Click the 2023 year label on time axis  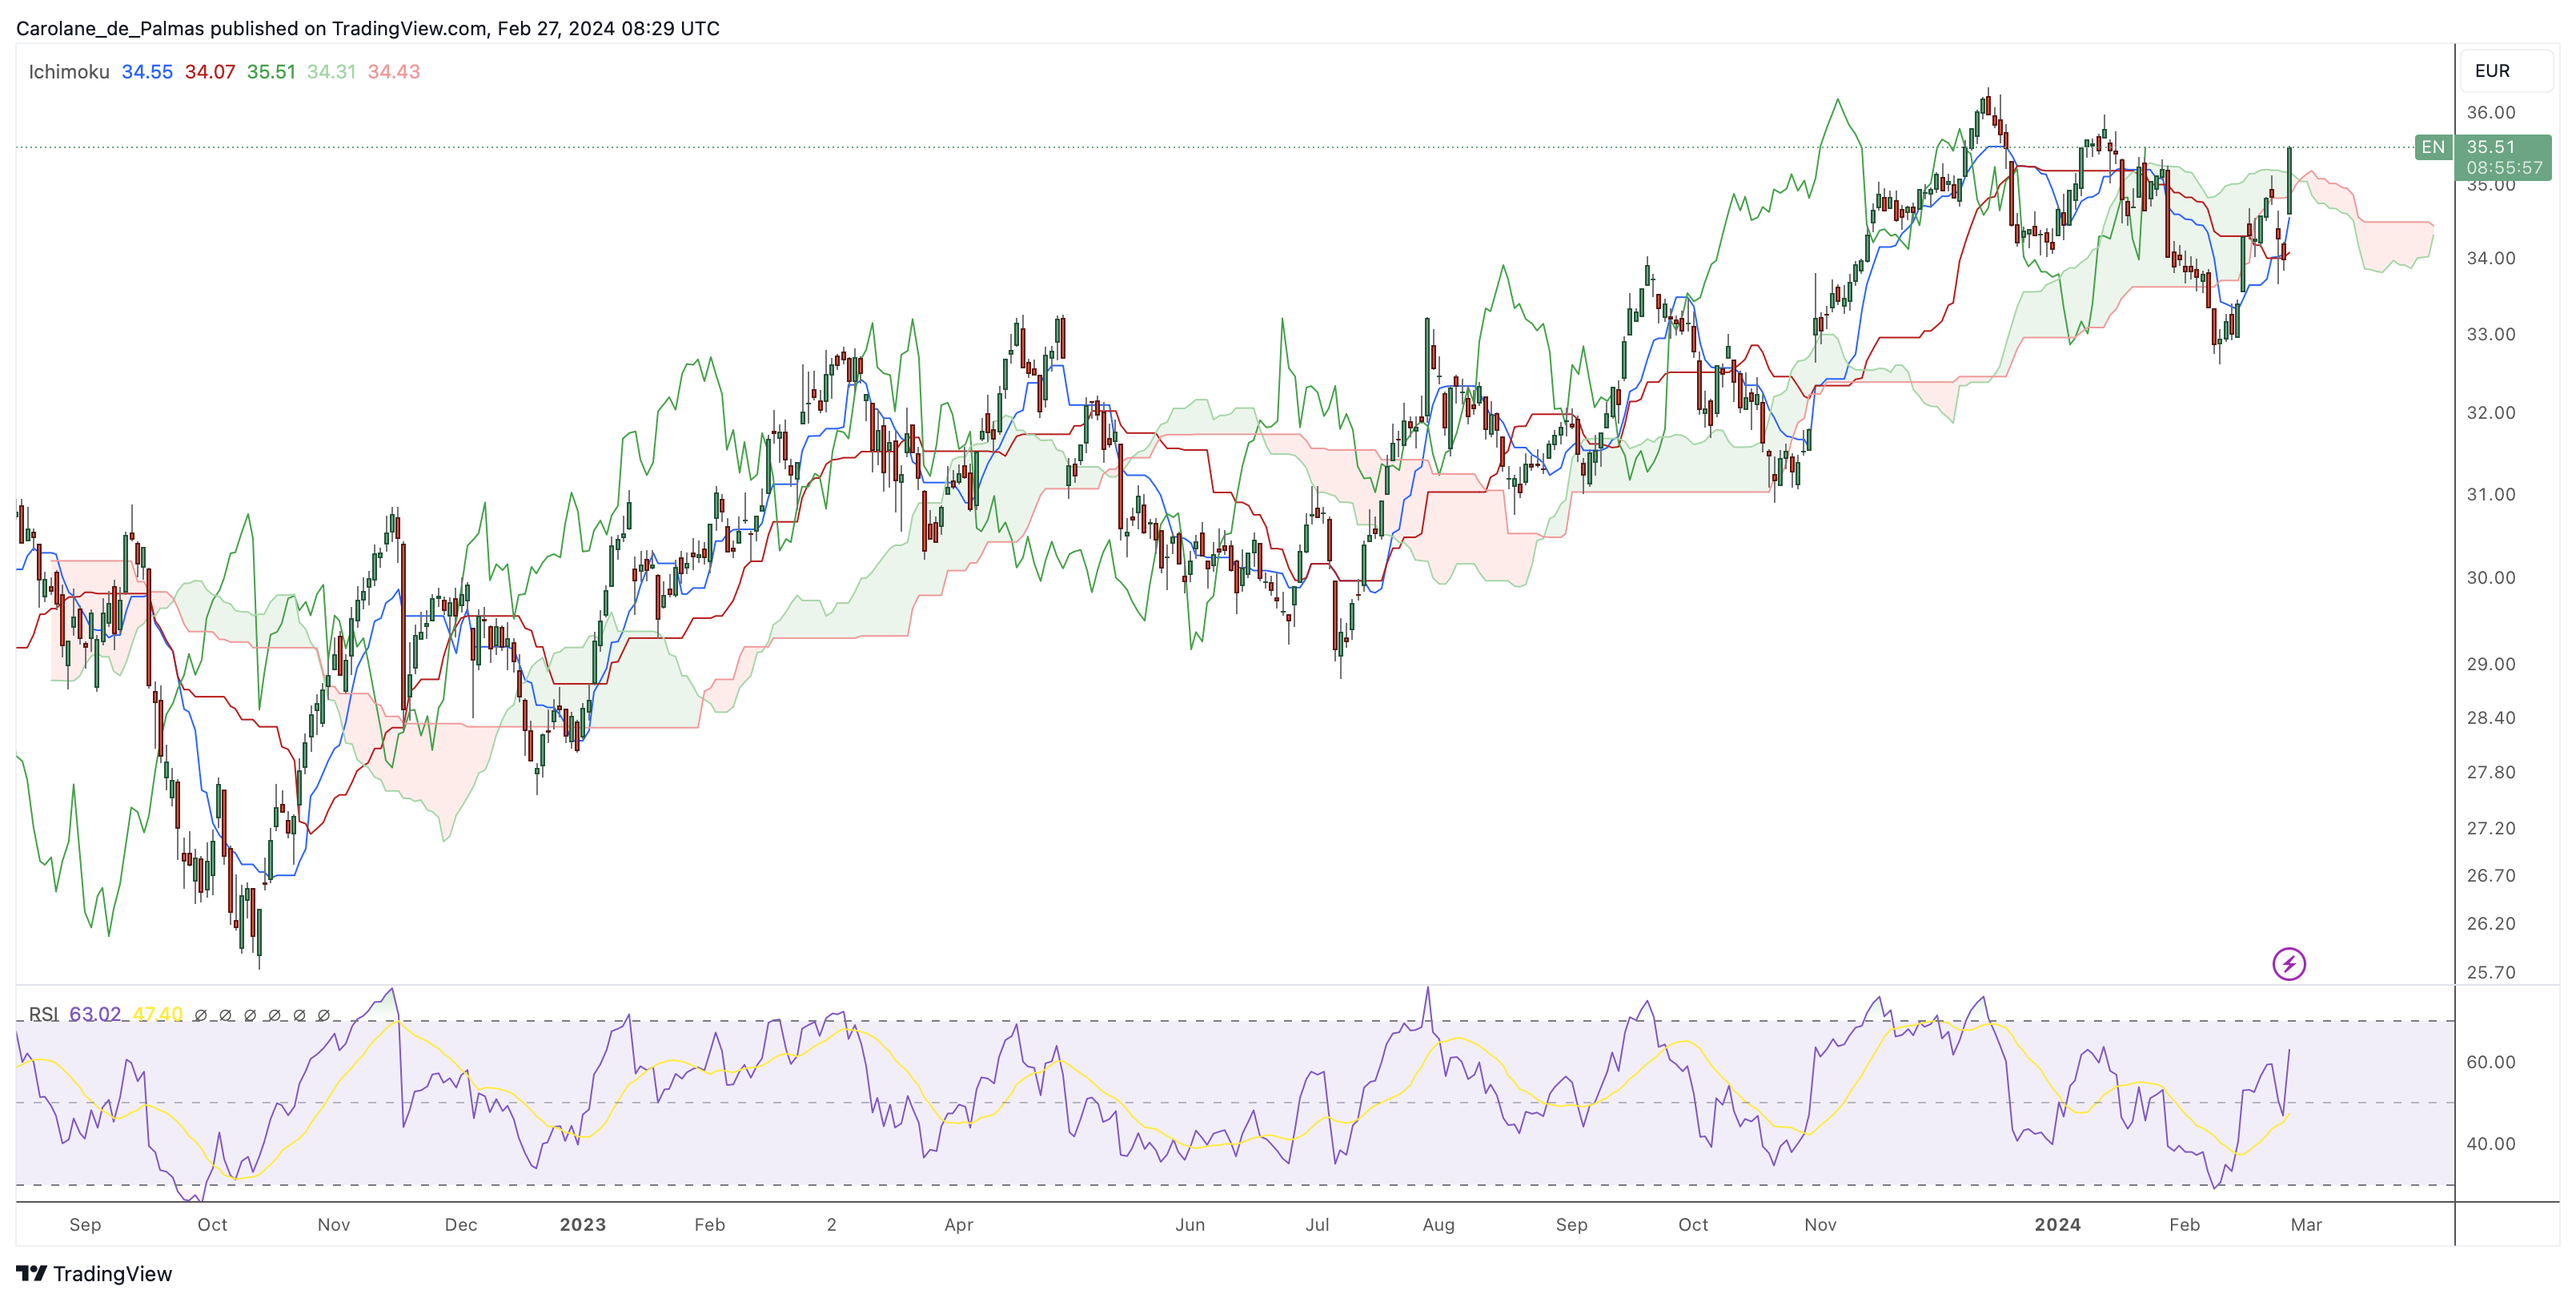(x=583, y=1224)
